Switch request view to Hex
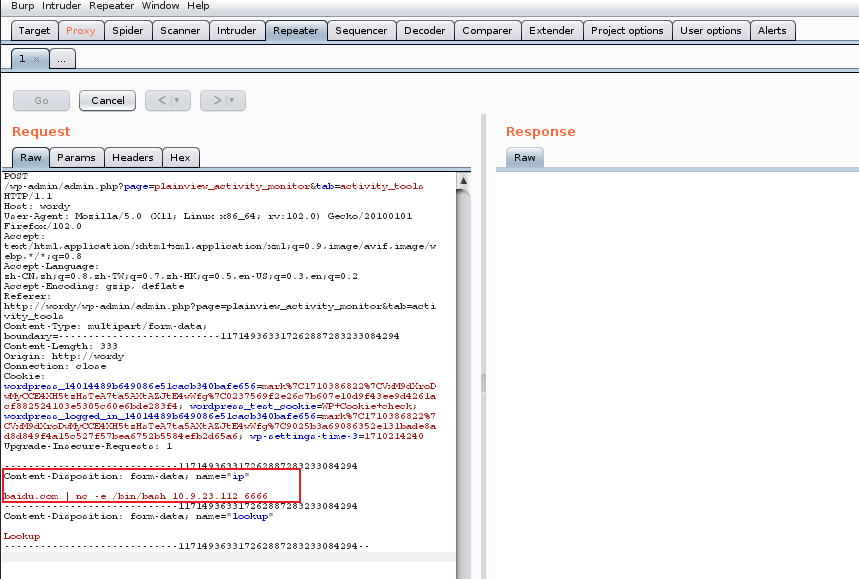The height and width of the screenshot is (579, 859). (x=180, y=158)
